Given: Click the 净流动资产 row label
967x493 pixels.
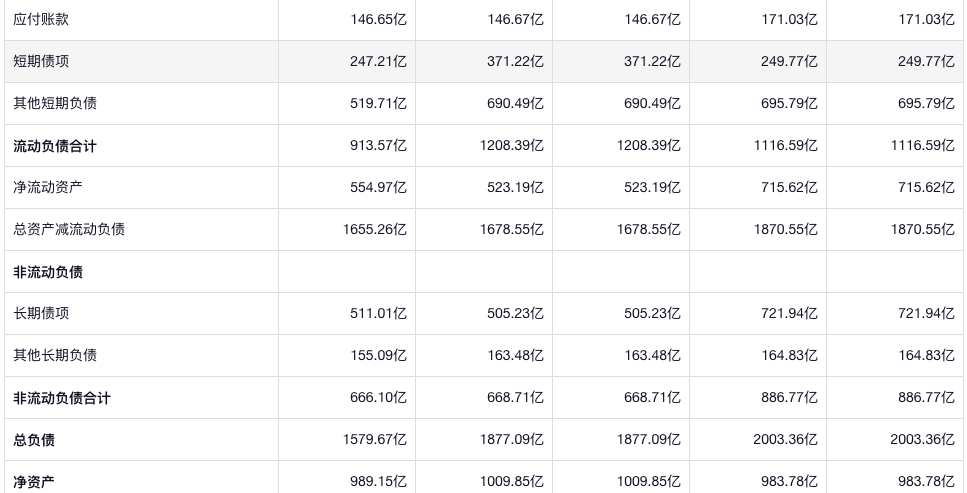Looking at the screenshot, I should [48, 187].
